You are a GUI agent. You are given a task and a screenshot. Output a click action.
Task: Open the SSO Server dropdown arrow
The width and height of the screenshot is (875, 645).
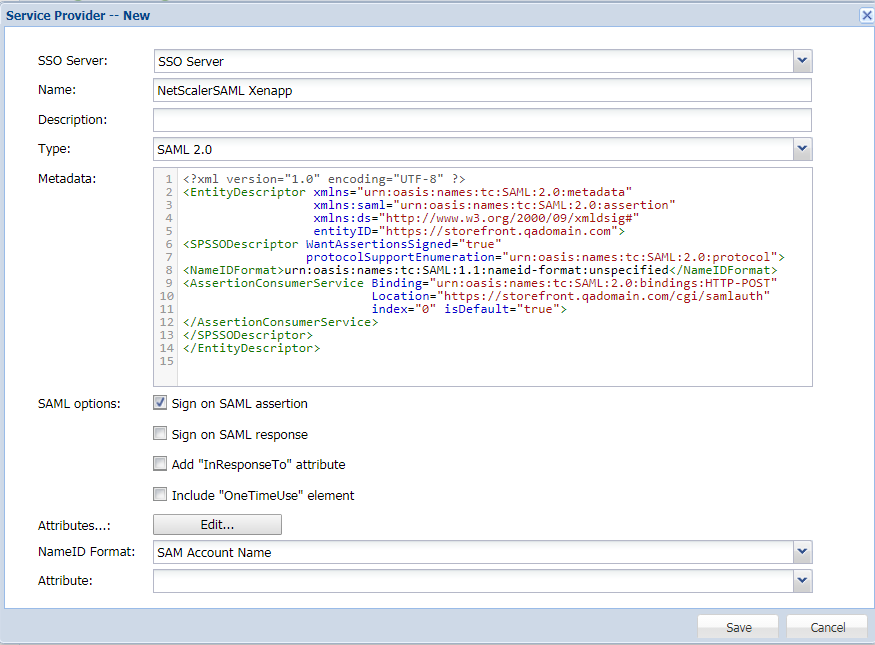click(802, 61)
